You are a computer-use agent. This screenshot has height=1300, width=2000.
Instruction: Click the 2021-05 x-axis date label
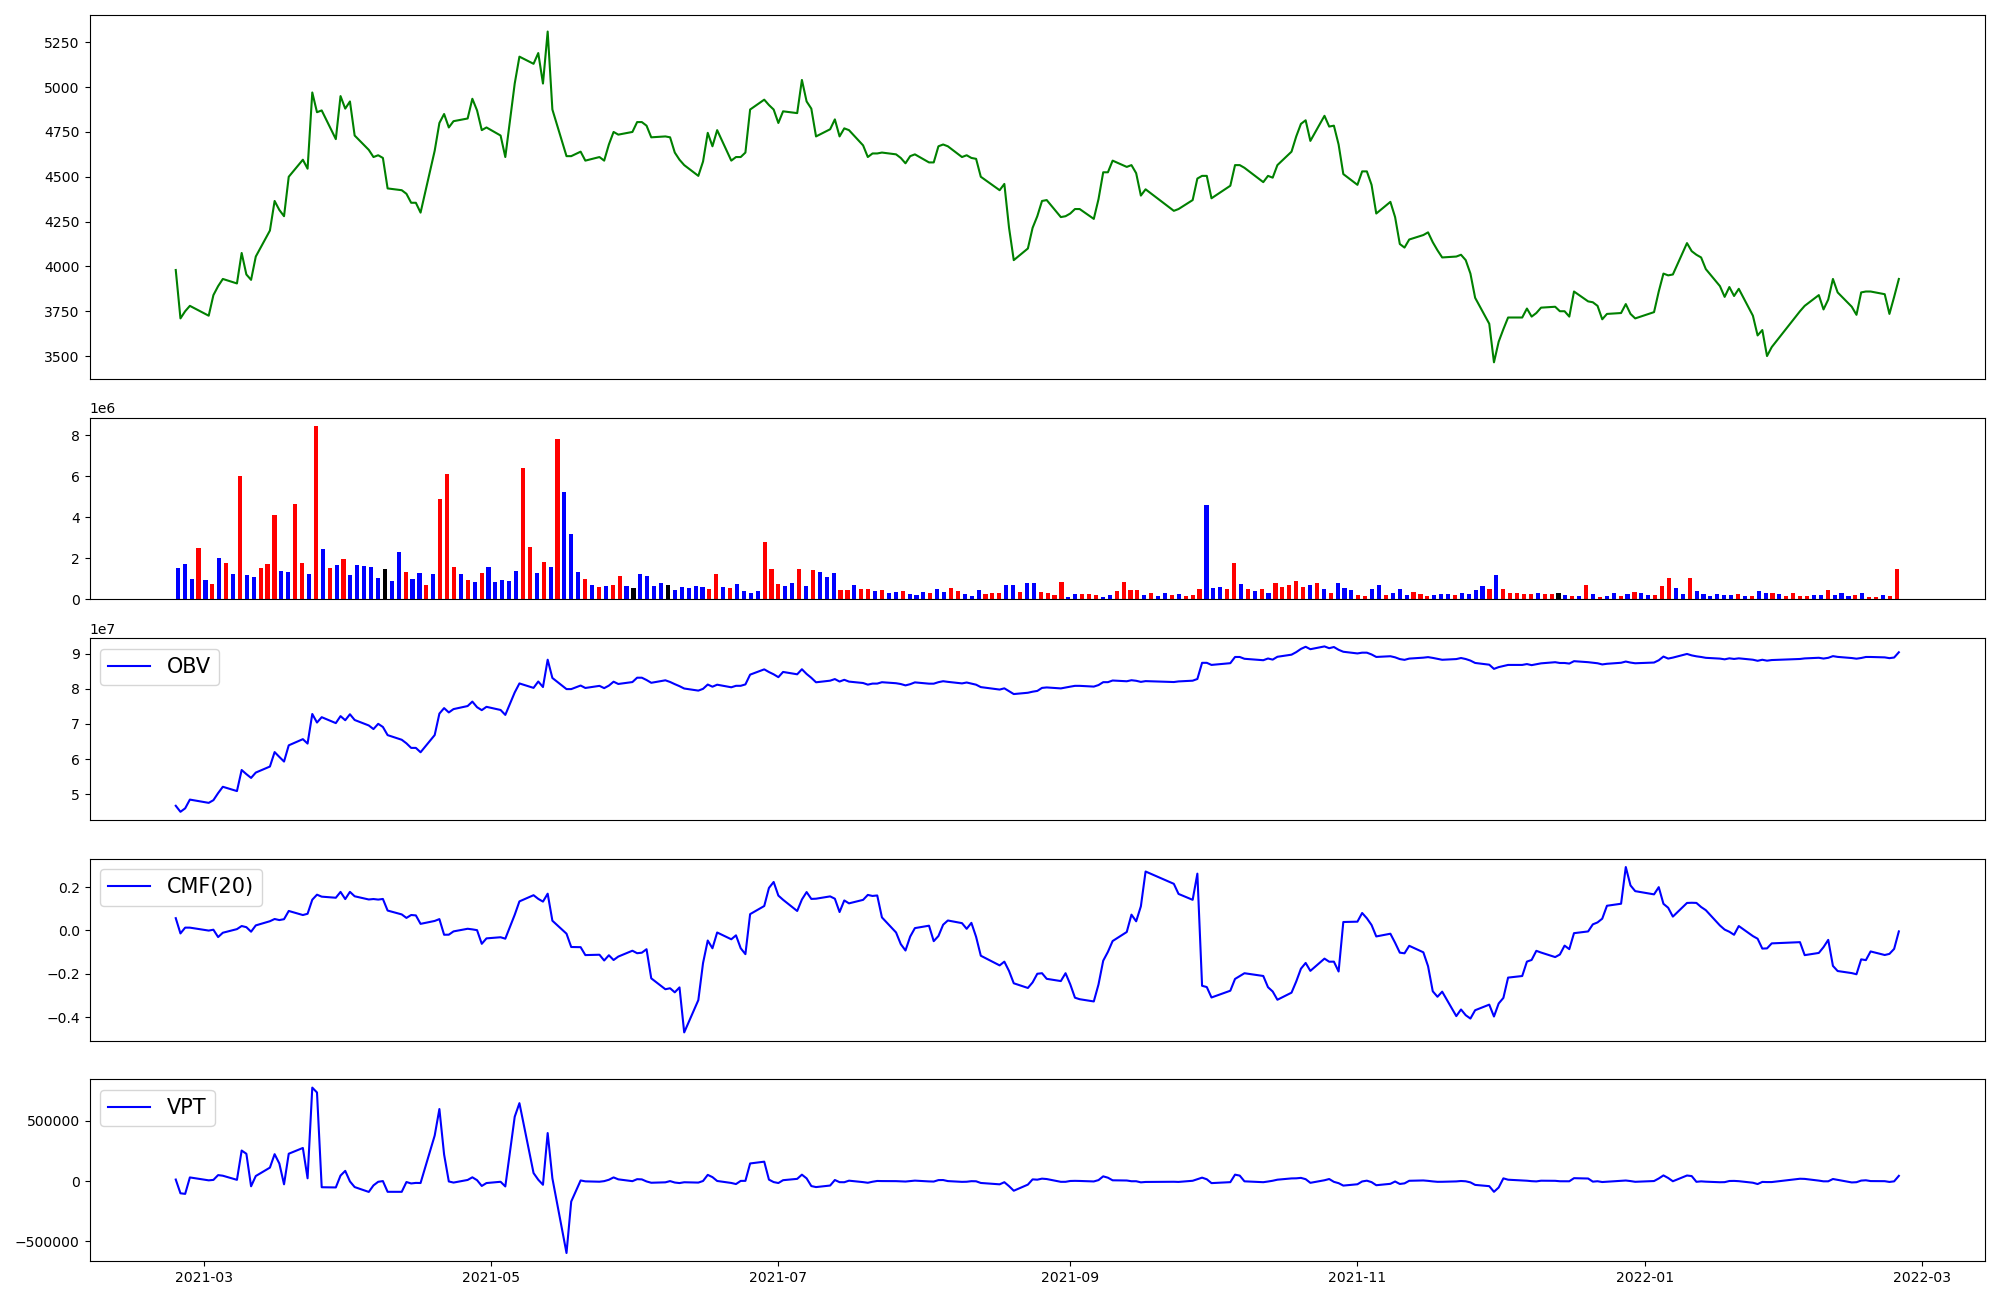[x=491, y=1277]
